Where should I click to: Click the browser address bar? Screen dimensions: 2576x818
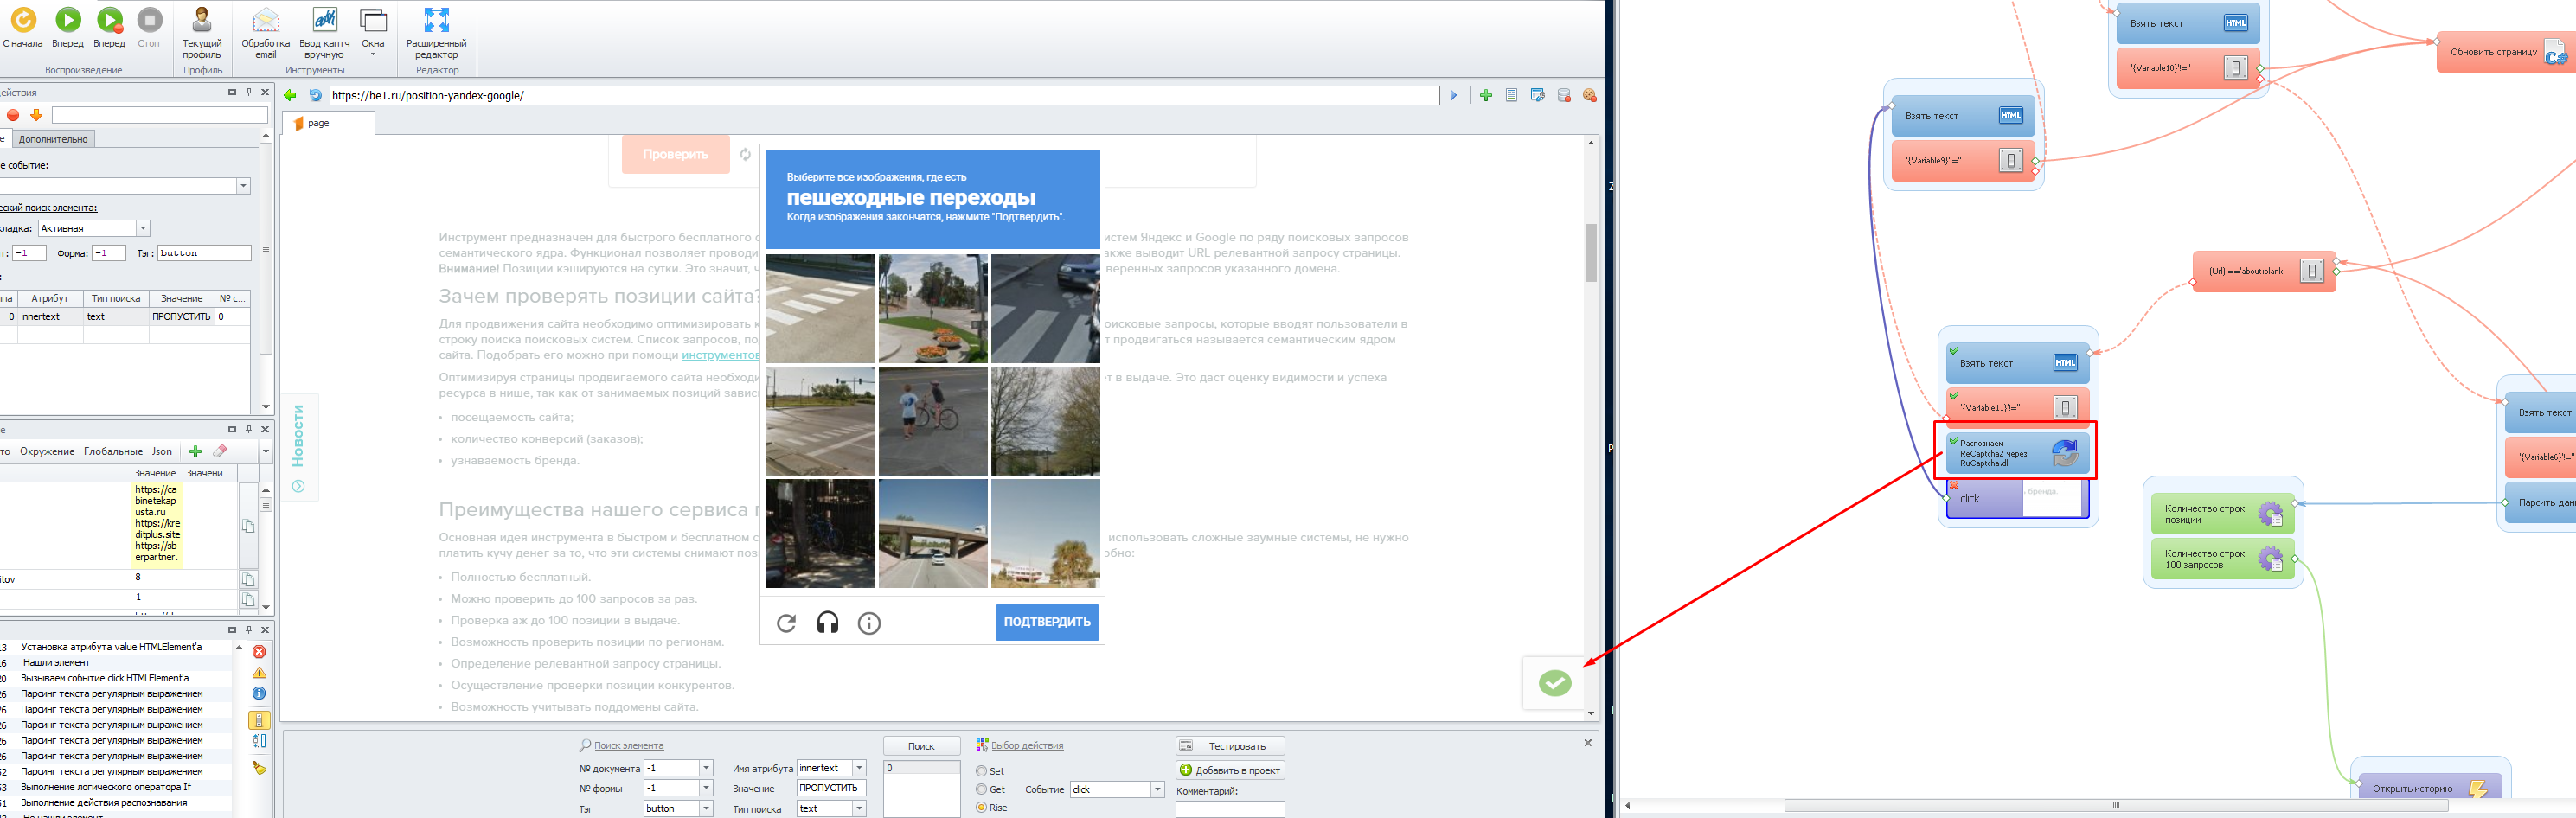click(x=884, y=95)
